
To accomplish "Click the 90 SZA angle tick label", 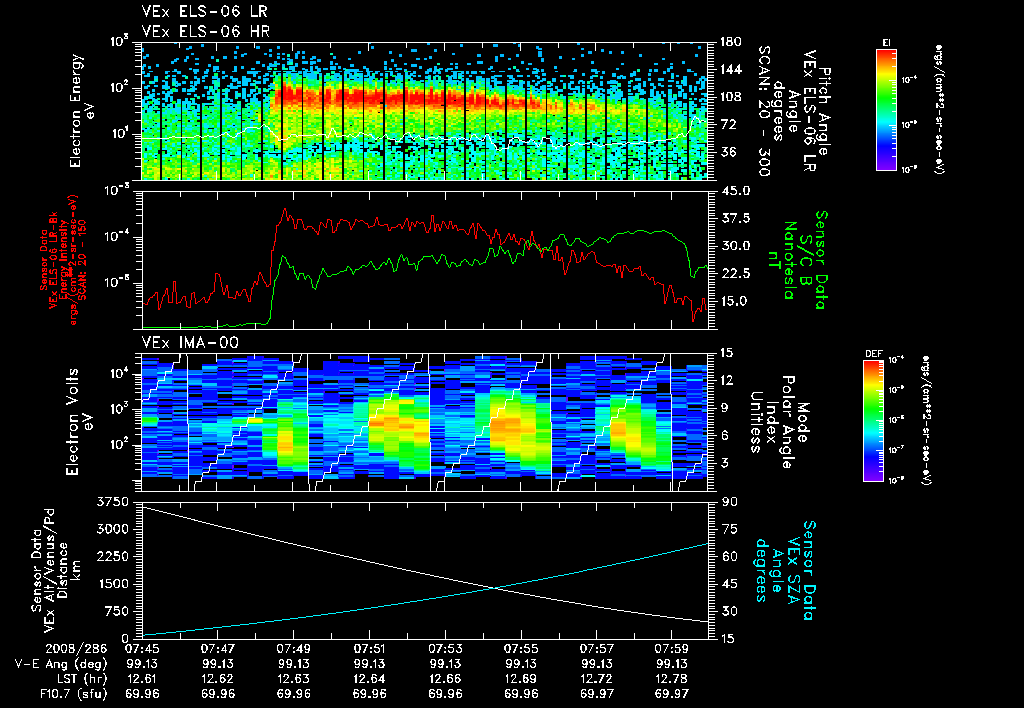I will click(x=727, y=502).
